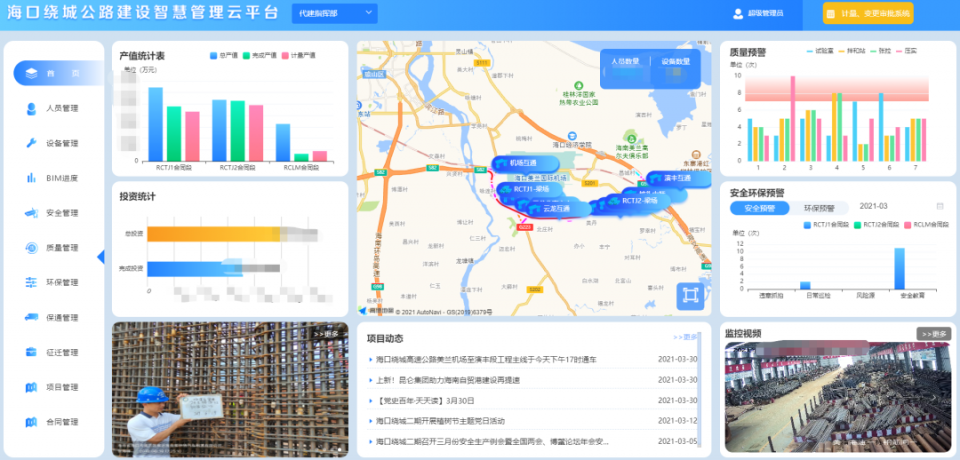960x460 pixels.
Task: Open 环保管理 via its sidebar icon
Action: tap(30, 283)
